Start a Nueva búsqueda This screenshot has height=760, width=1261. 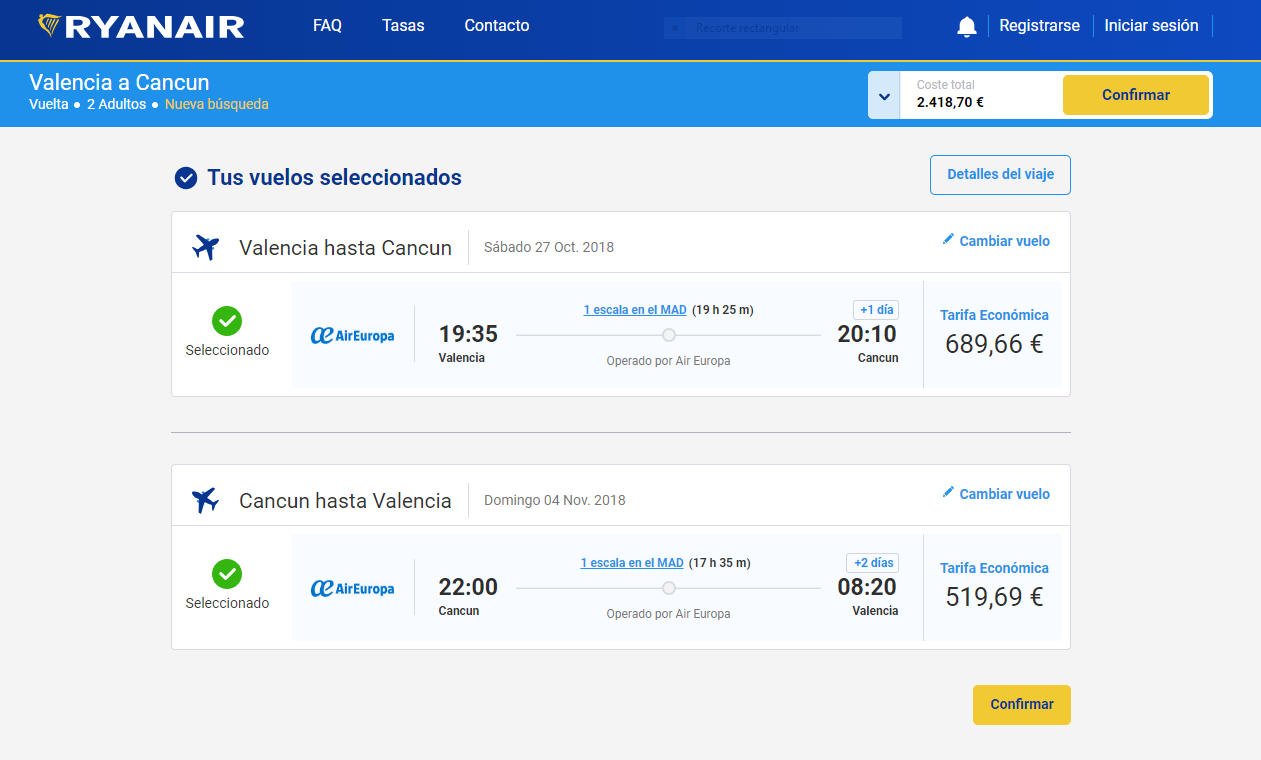pyautogui.click(x=217, y=104)
